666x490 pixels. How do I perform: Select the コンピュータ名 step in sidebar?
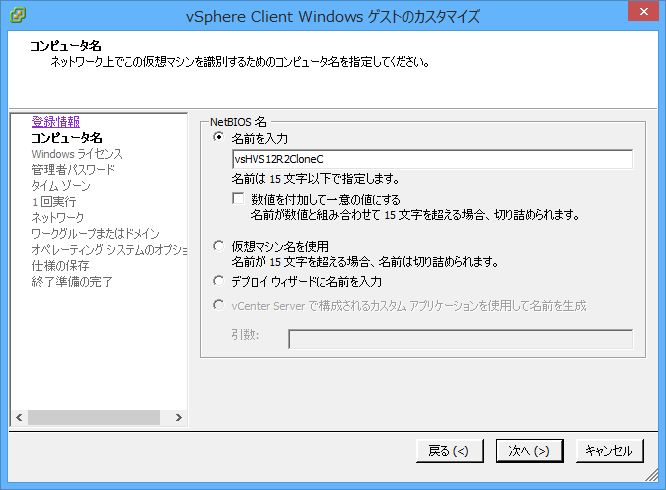click(x=67, y=138)
